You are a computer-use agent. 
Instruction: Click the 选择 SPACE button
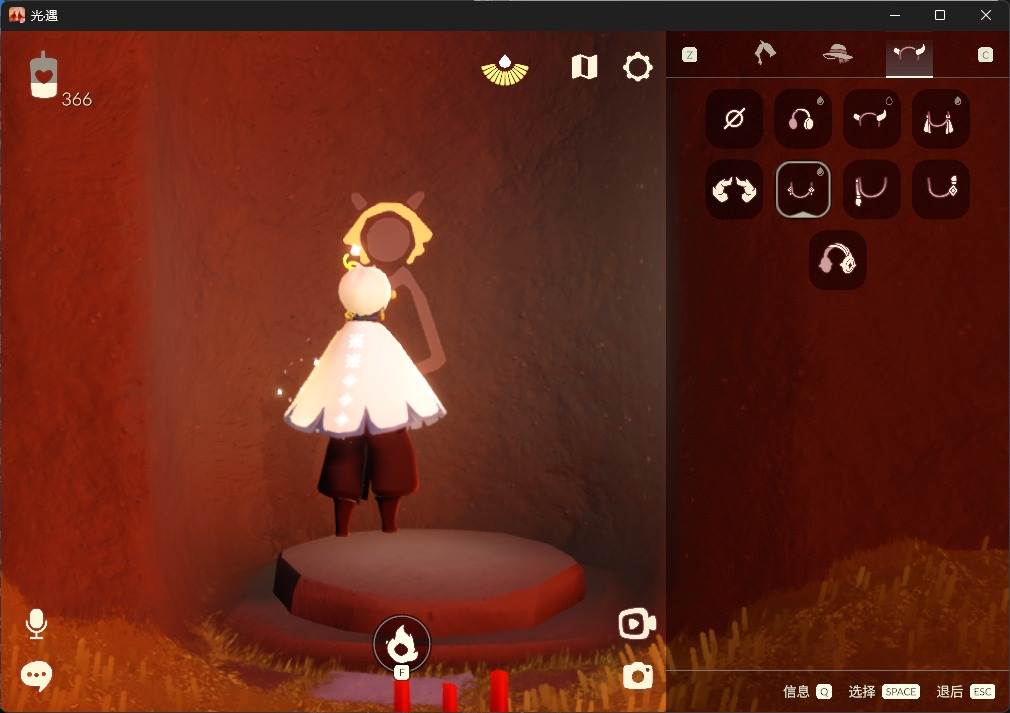(884, 692)
